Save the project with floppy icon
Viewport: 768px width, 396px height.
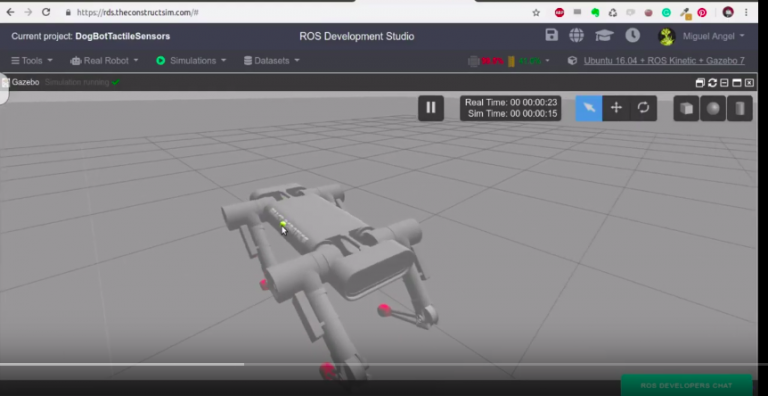(552, 35)
